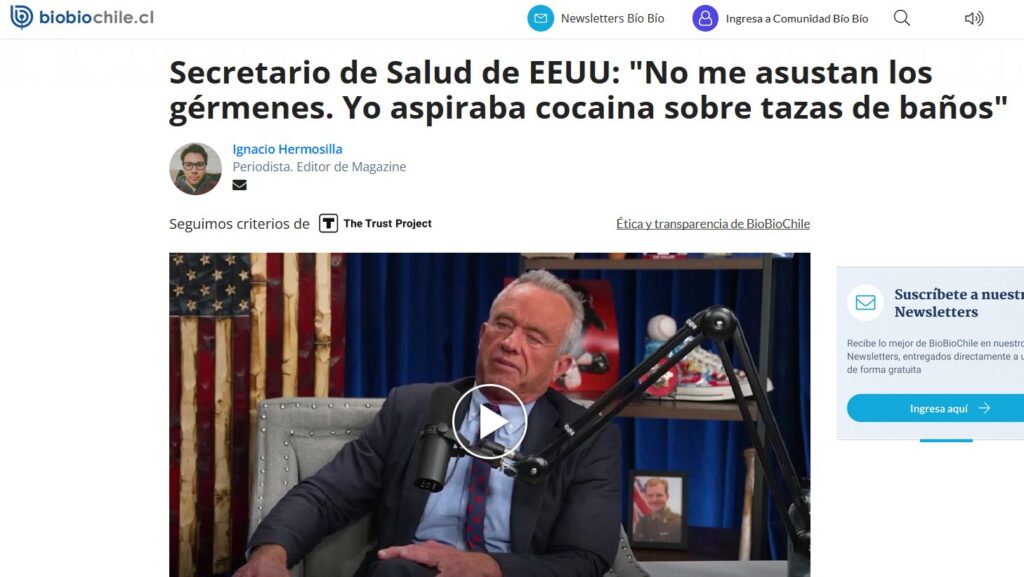
Task: Click the purple community user icon
Action: point(705,18)
